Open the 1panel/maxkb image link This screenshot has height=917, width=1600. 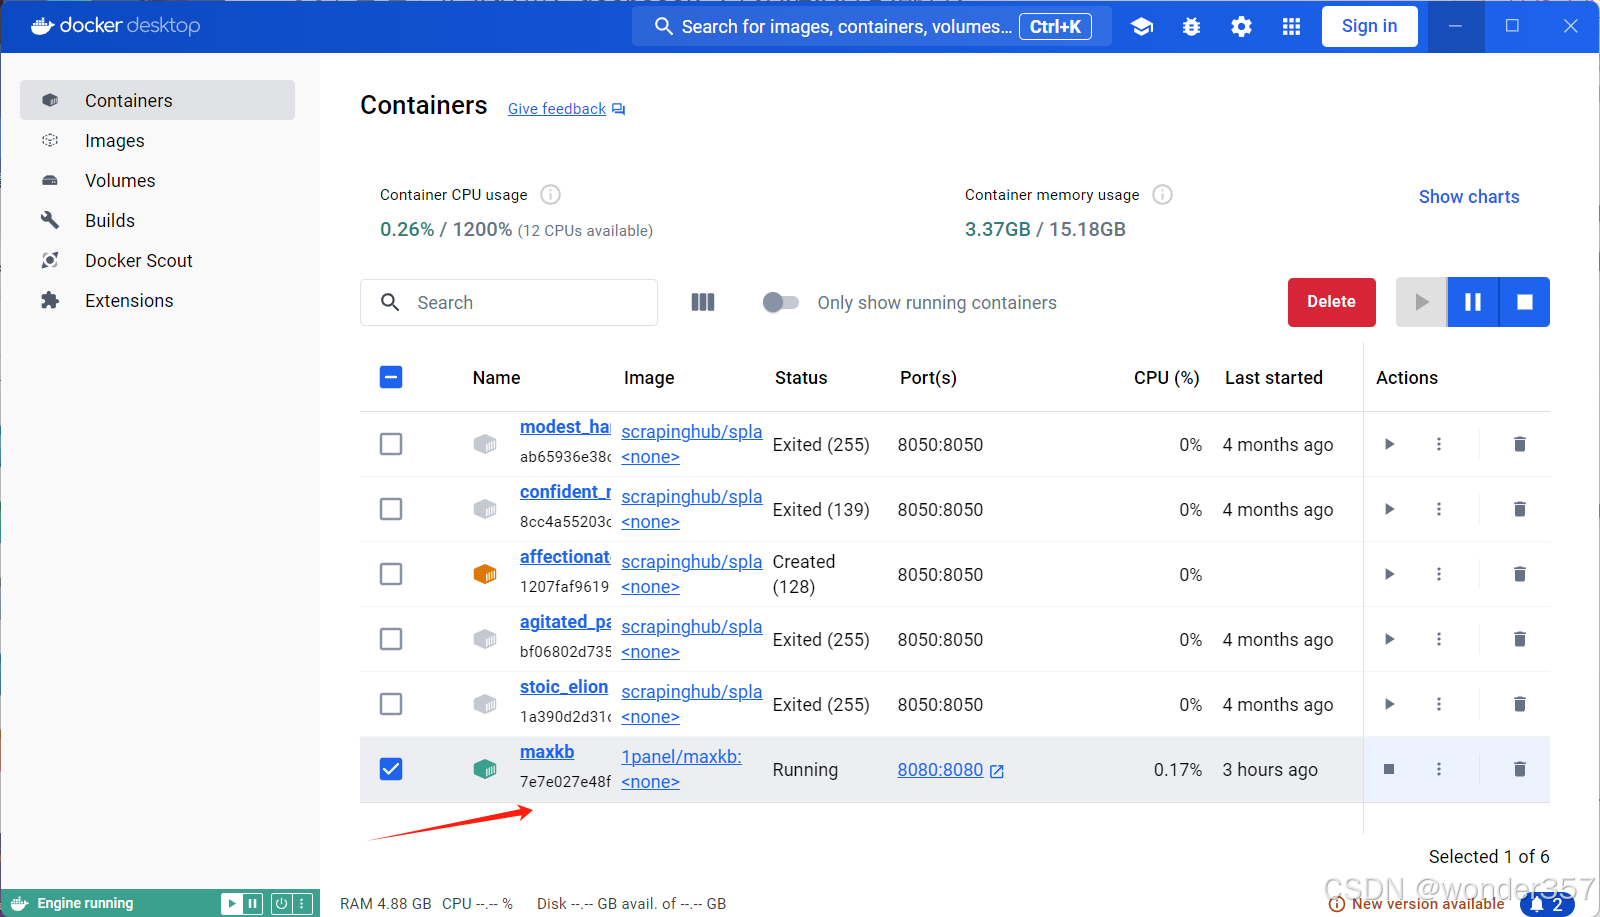(x=681, y=757)
